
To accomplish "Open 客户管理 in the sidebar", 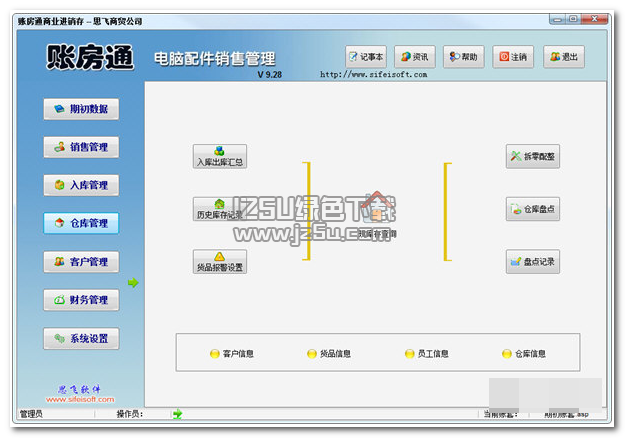I will (81, 262).
